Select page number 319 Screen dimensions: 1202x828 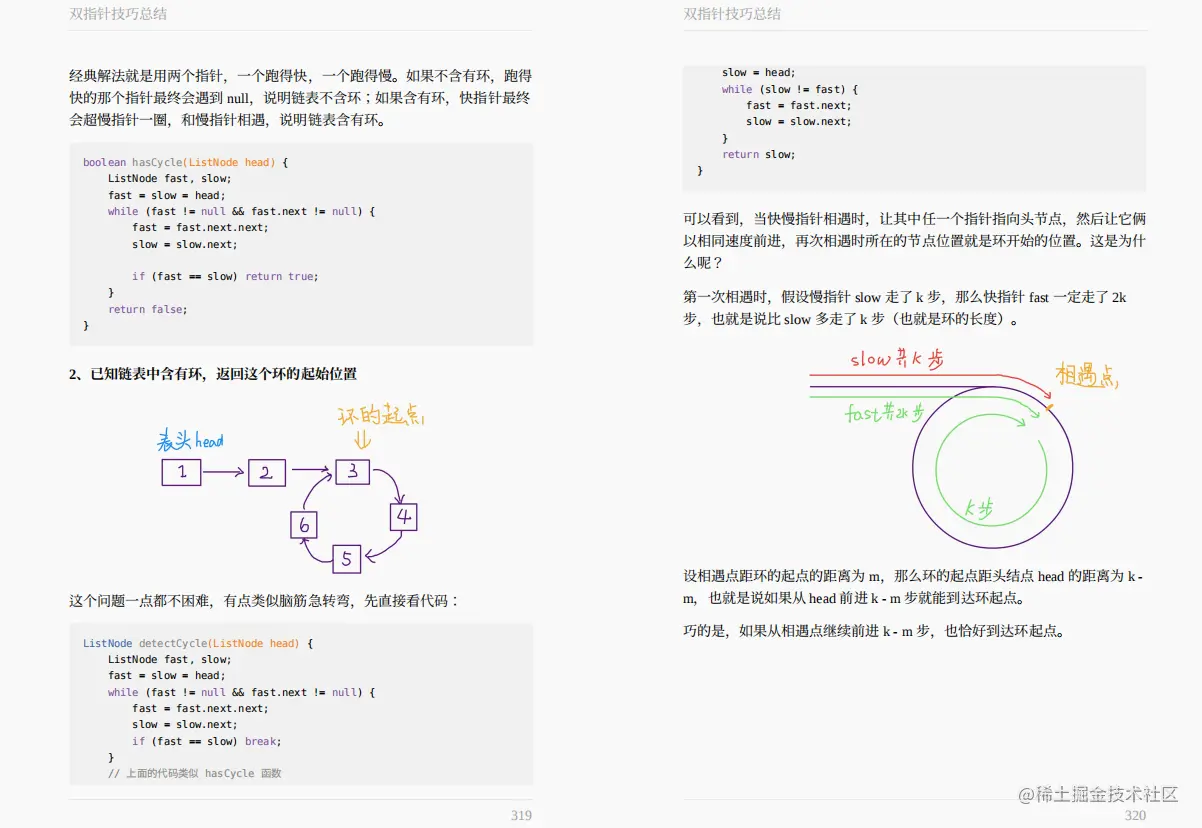522,816
